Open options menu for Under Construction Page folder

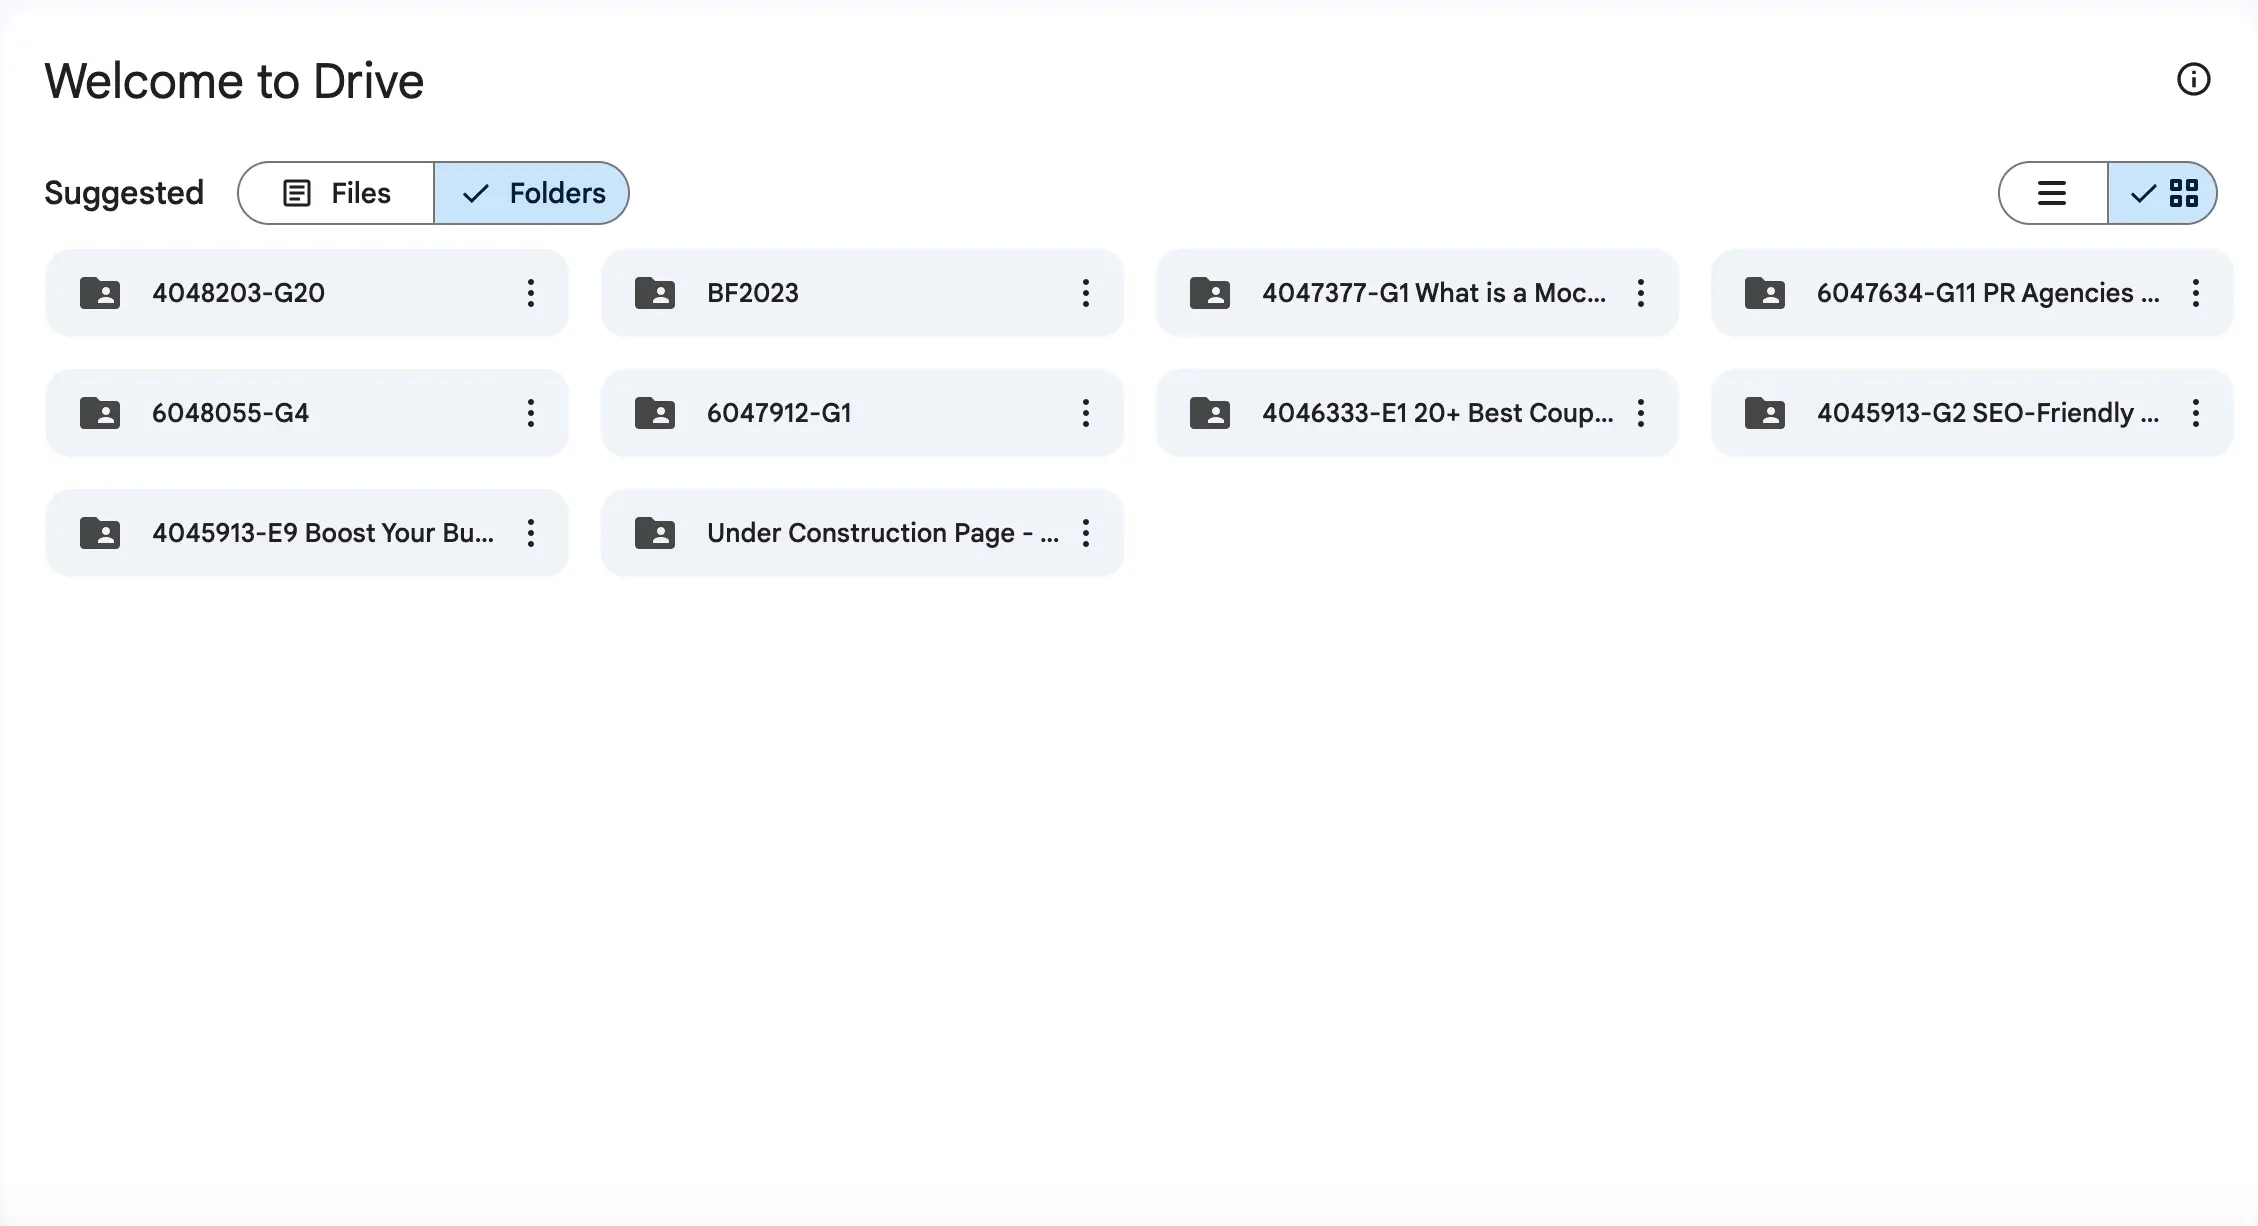[1087, 533]
